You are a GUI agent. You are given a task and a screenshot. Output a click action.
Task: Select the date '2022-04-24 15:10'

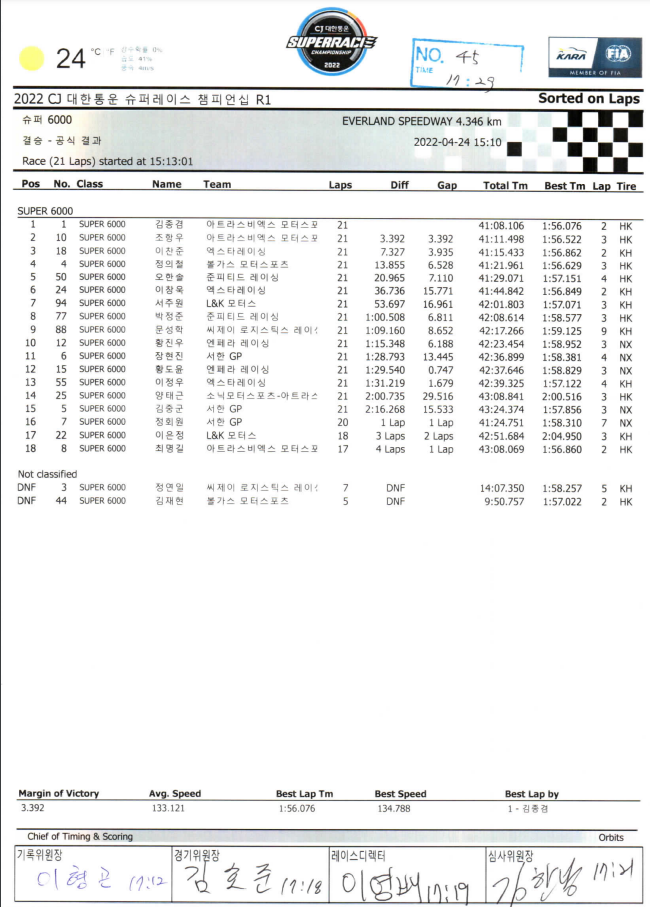coord(457,142)
